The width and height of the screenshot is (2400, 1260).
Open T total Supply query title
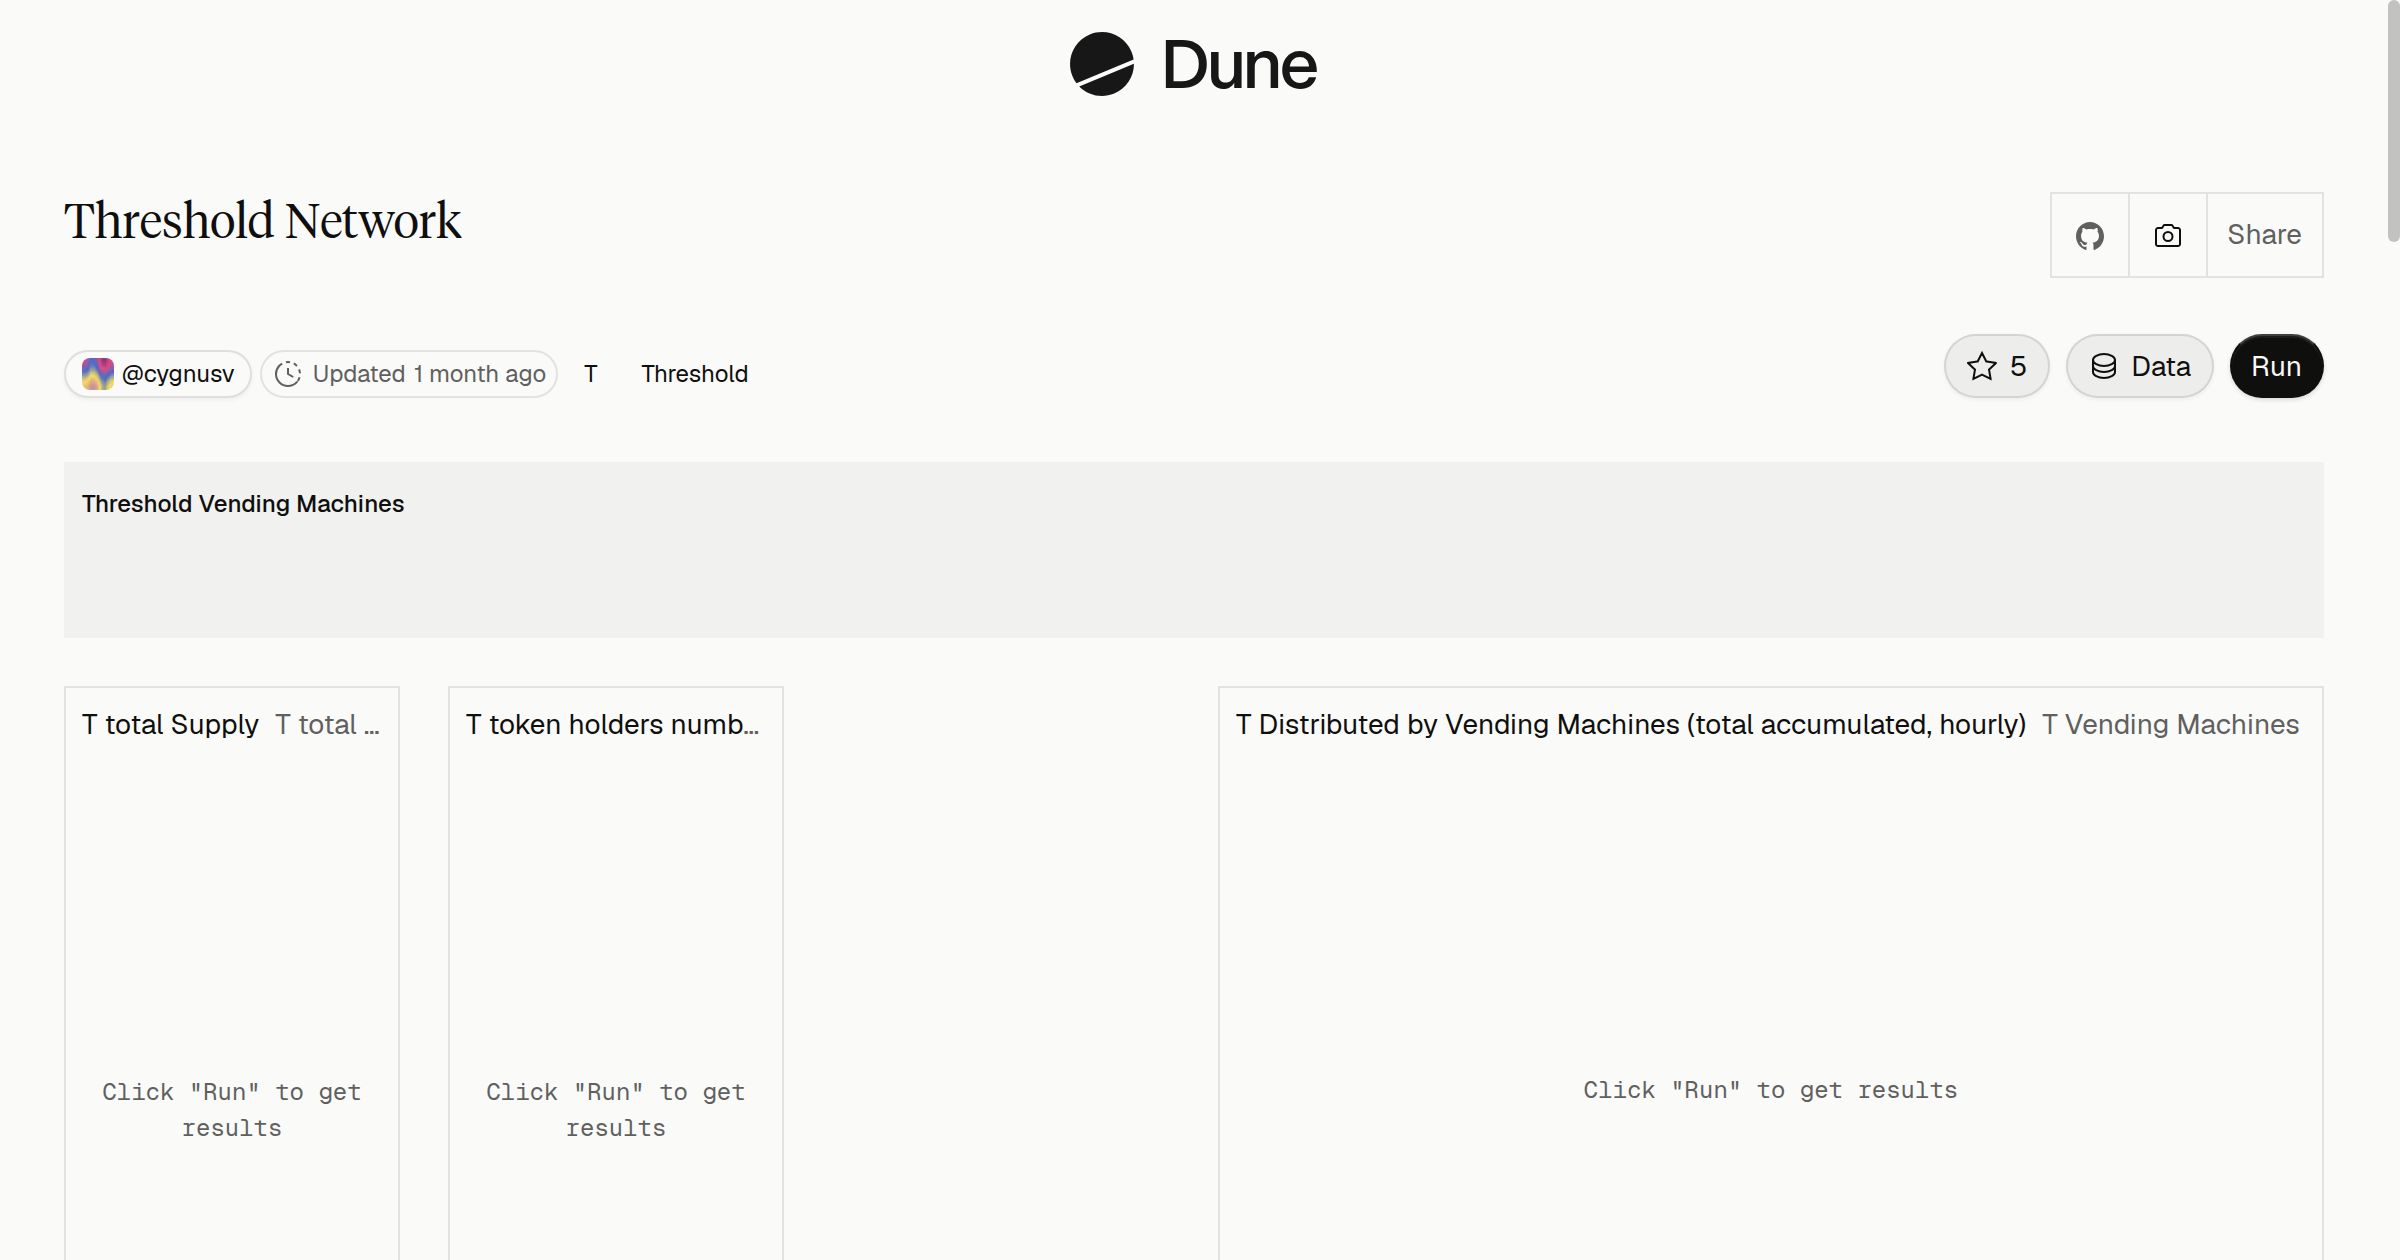(x=170, y=724)
